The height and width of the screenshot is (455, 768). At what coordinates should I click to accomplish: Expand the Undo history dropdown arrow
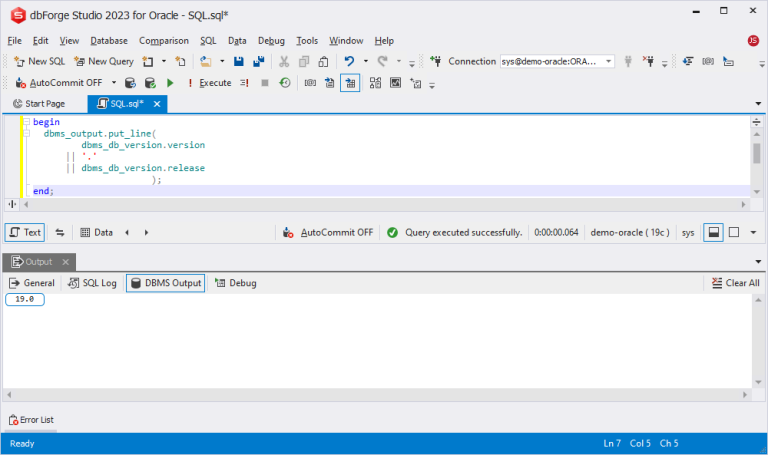tap(365, 61)
